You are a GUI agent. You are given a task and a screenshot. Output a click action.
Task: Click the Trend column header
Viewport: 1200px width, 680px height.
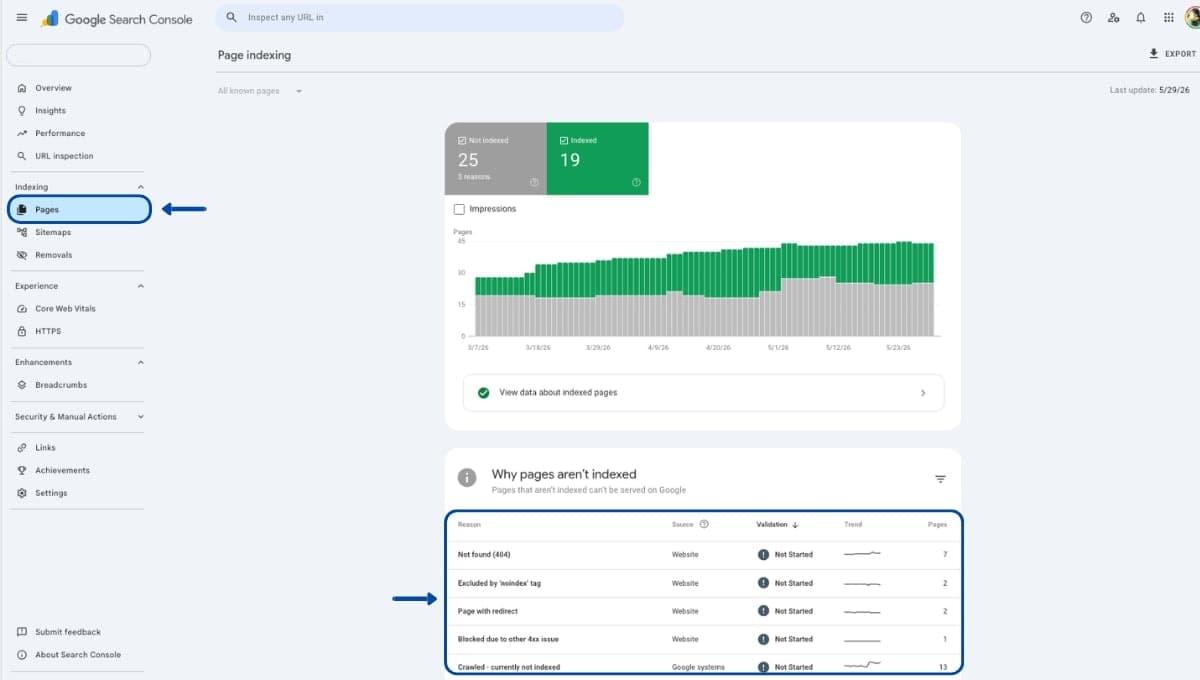[x=852, y=525]
